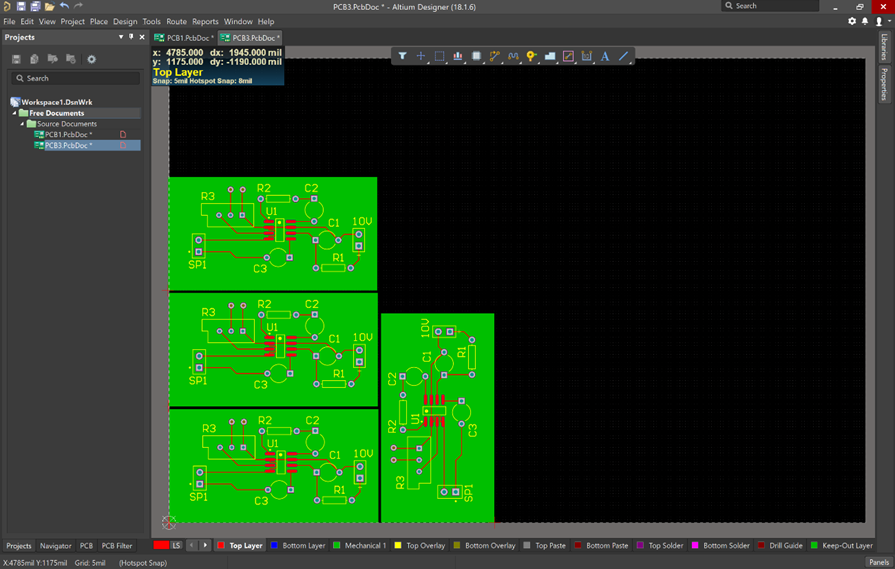Open the Projects panel dropdown arrow
895x569 pixels.
[x=121, y=37]
